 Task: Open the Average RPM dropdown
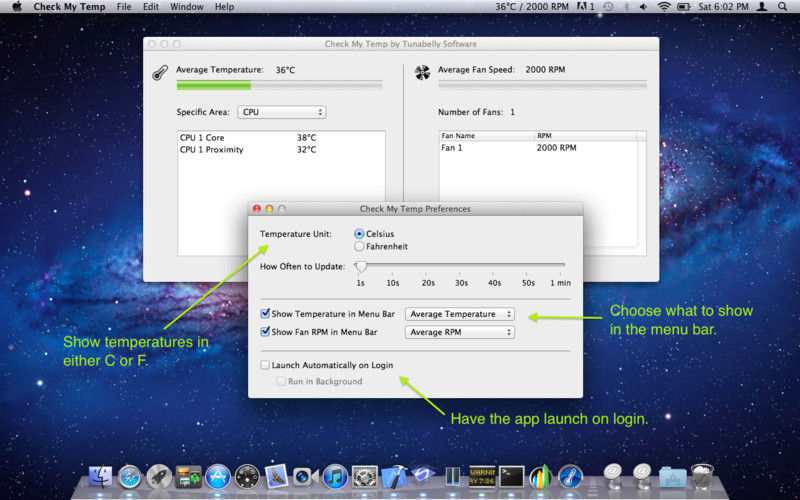[460, 332]
